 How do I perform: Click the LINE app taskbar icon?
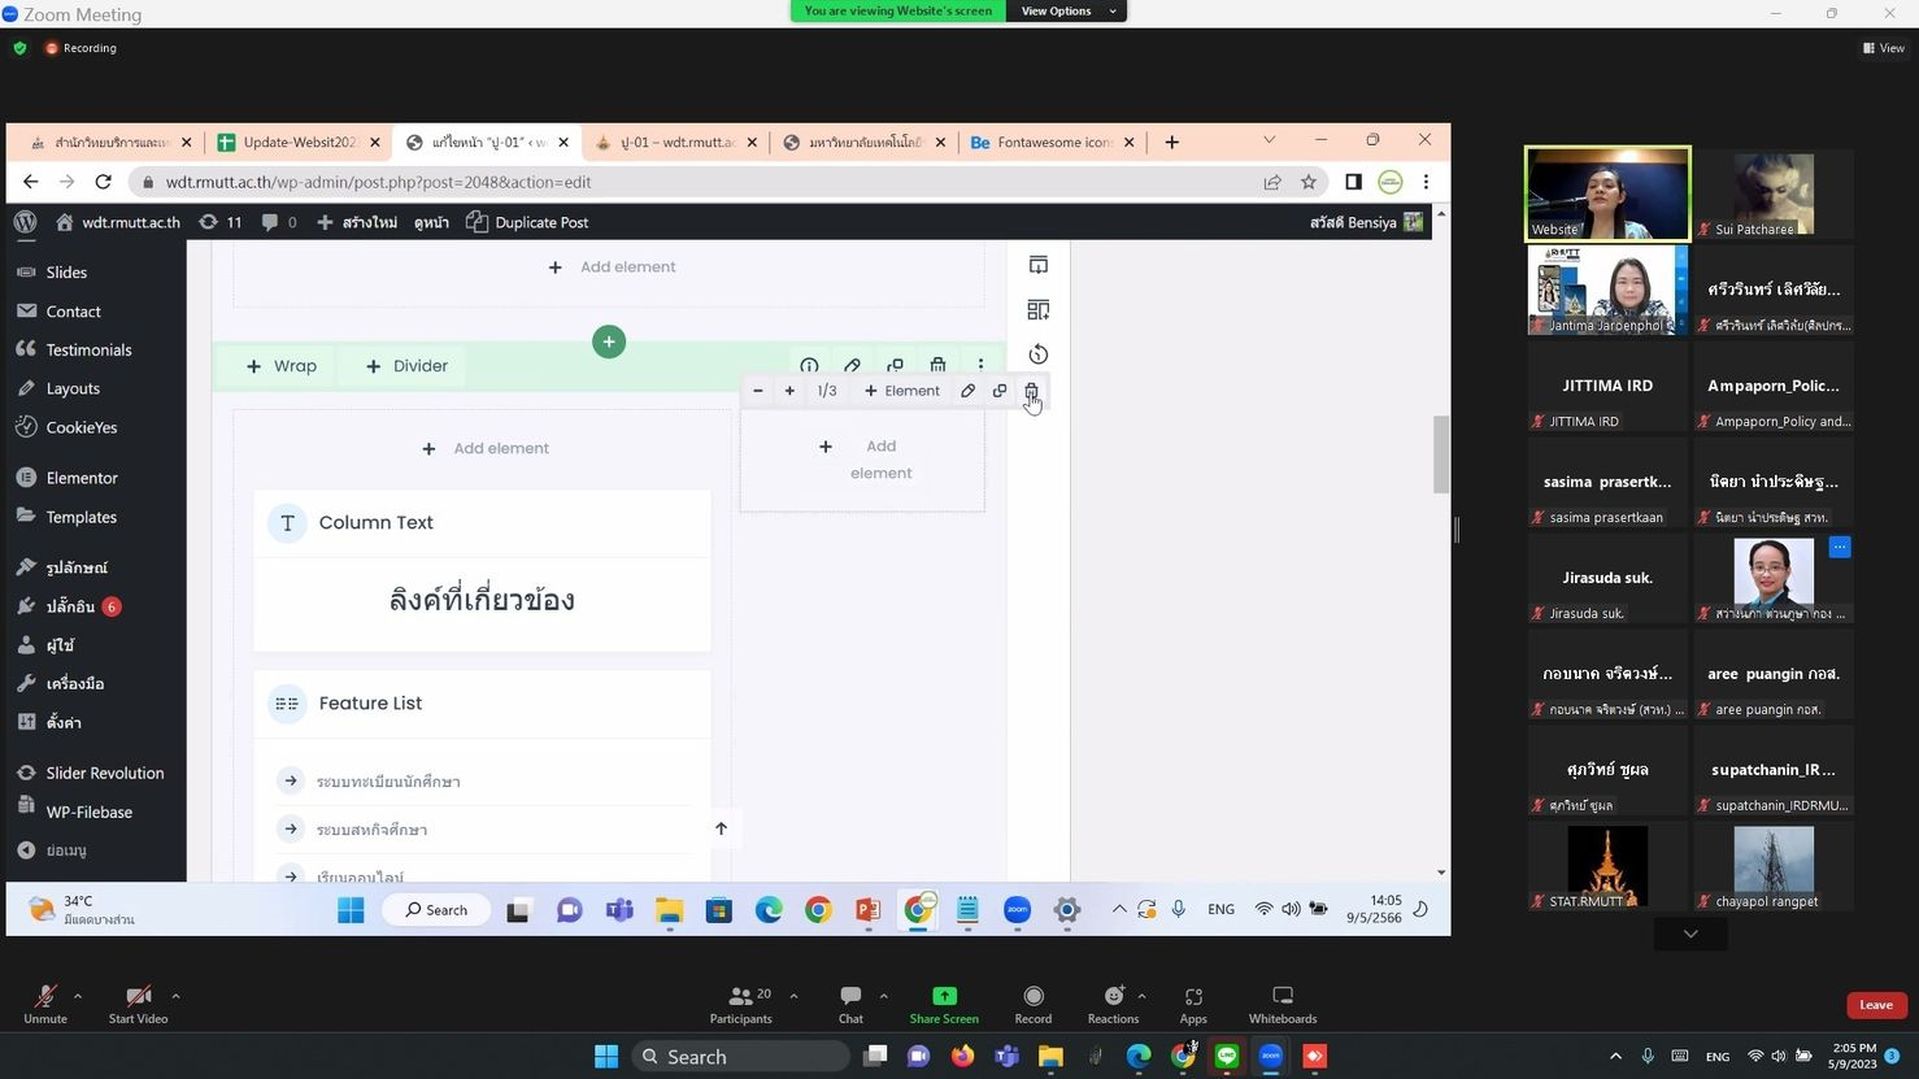(1226, 1057)
